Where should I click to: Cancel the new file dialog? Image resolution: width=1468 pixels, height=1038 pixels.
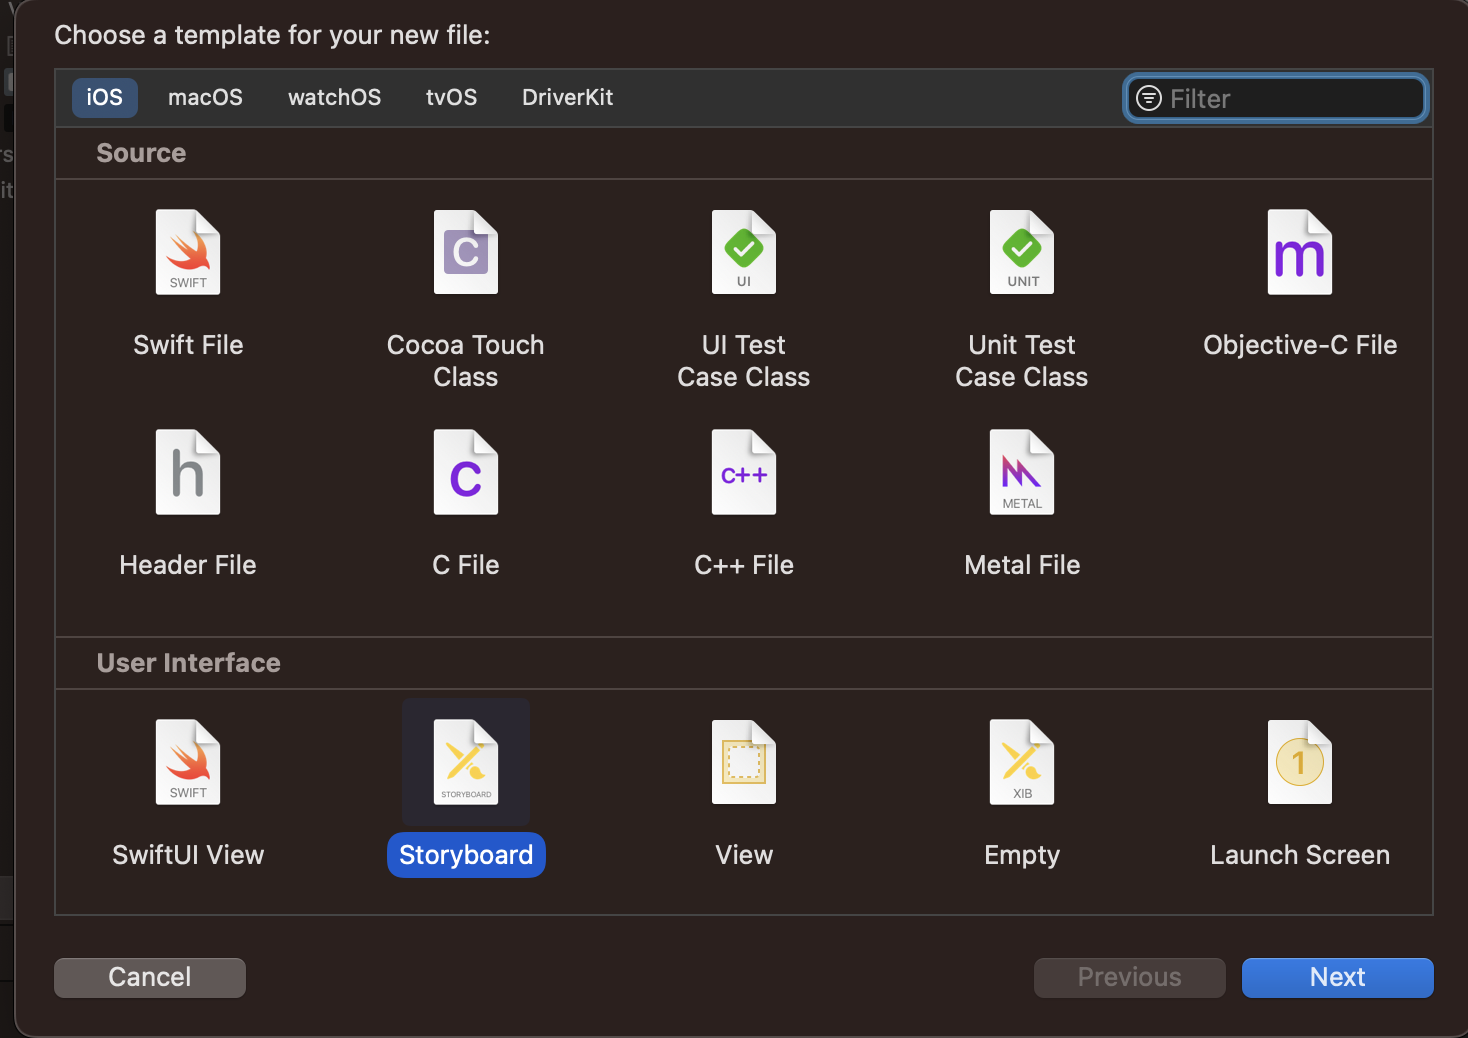click(x=150, y=977)
